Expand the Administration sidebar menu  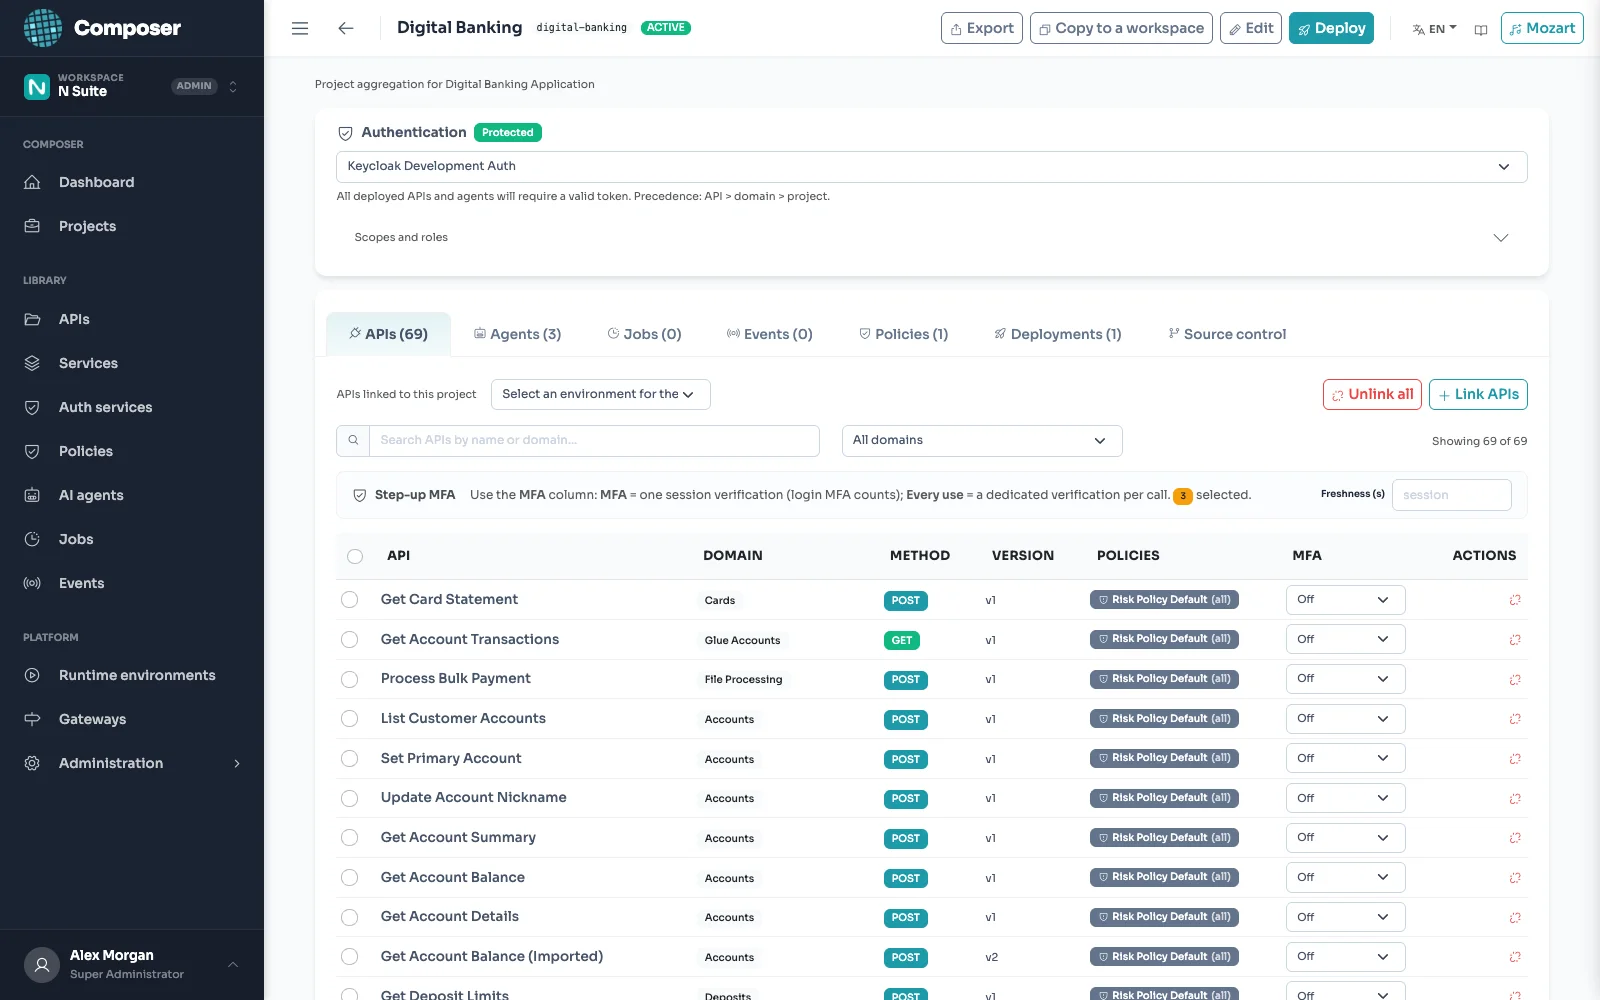[132, 763]
